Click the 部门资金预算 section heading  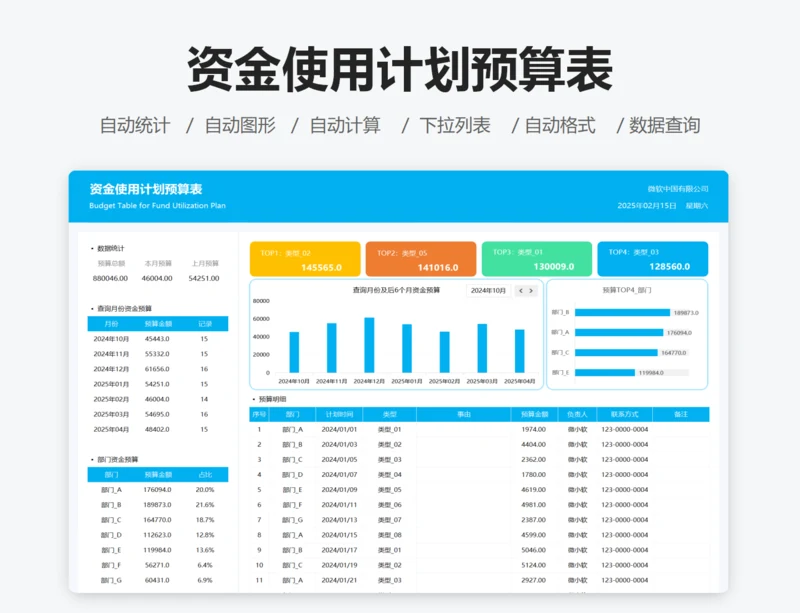click(x=117, y=459)
